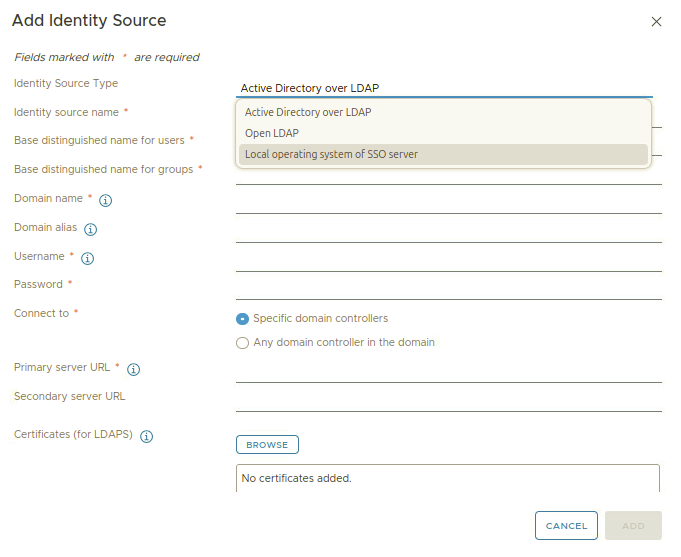Click the Domain name info icon
681x557 pixels.
(x=106, y=200)
